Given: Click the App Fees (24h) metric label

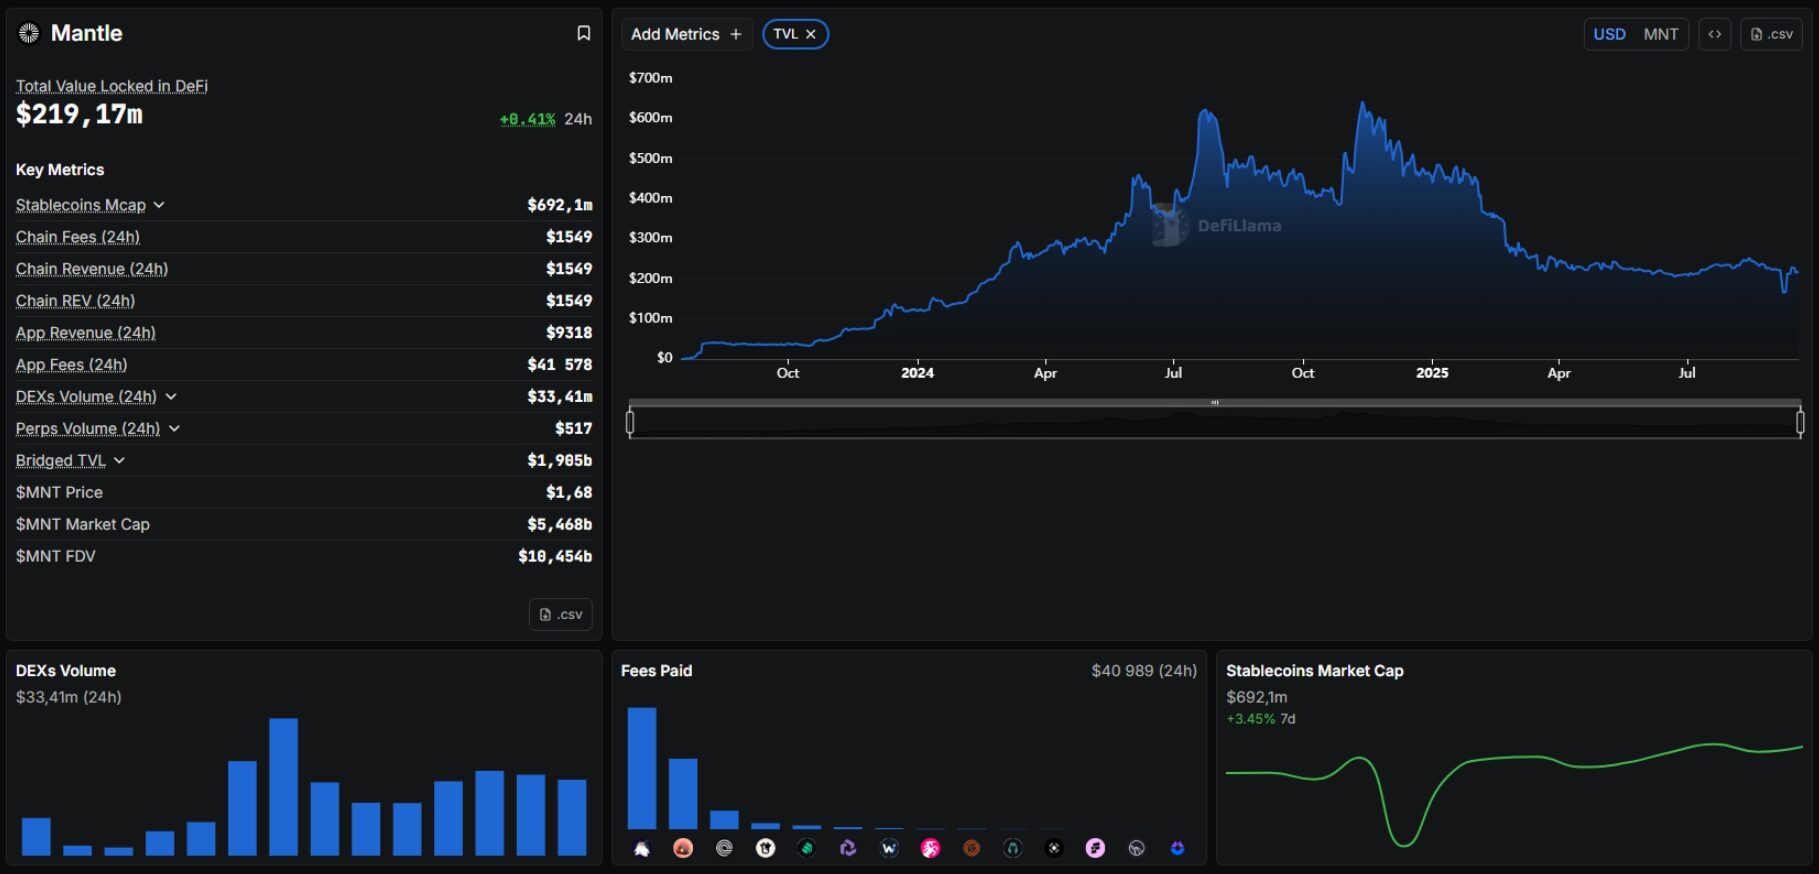Looking at the screenshot, I should [x=72, y=365].
